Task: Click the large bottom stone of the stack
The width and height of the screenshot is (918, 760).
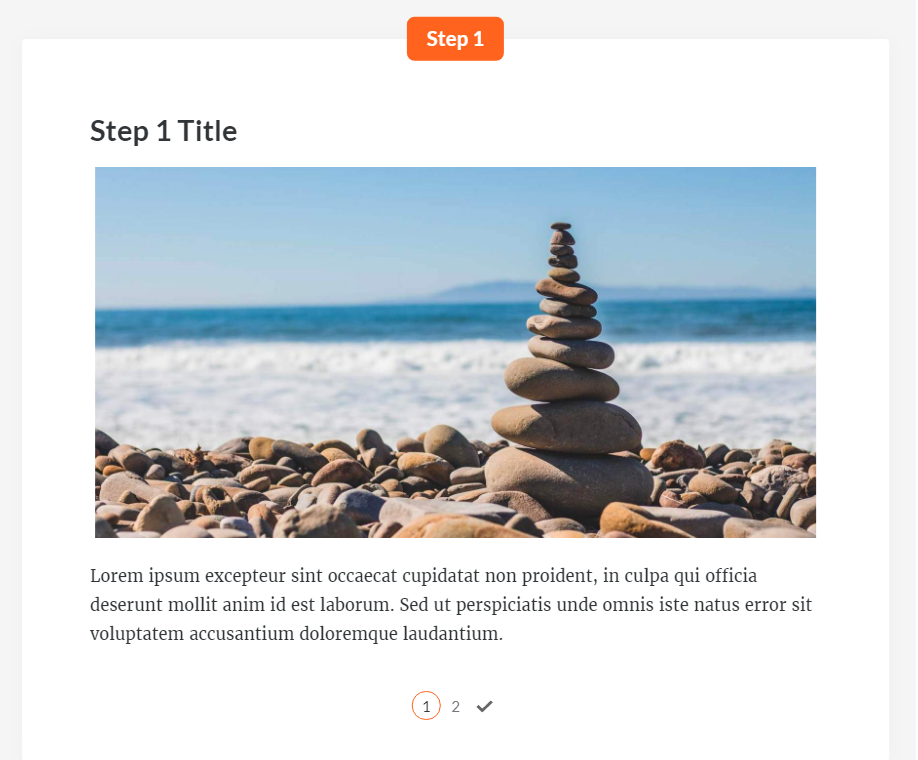Action: click(x=569, y=481)
